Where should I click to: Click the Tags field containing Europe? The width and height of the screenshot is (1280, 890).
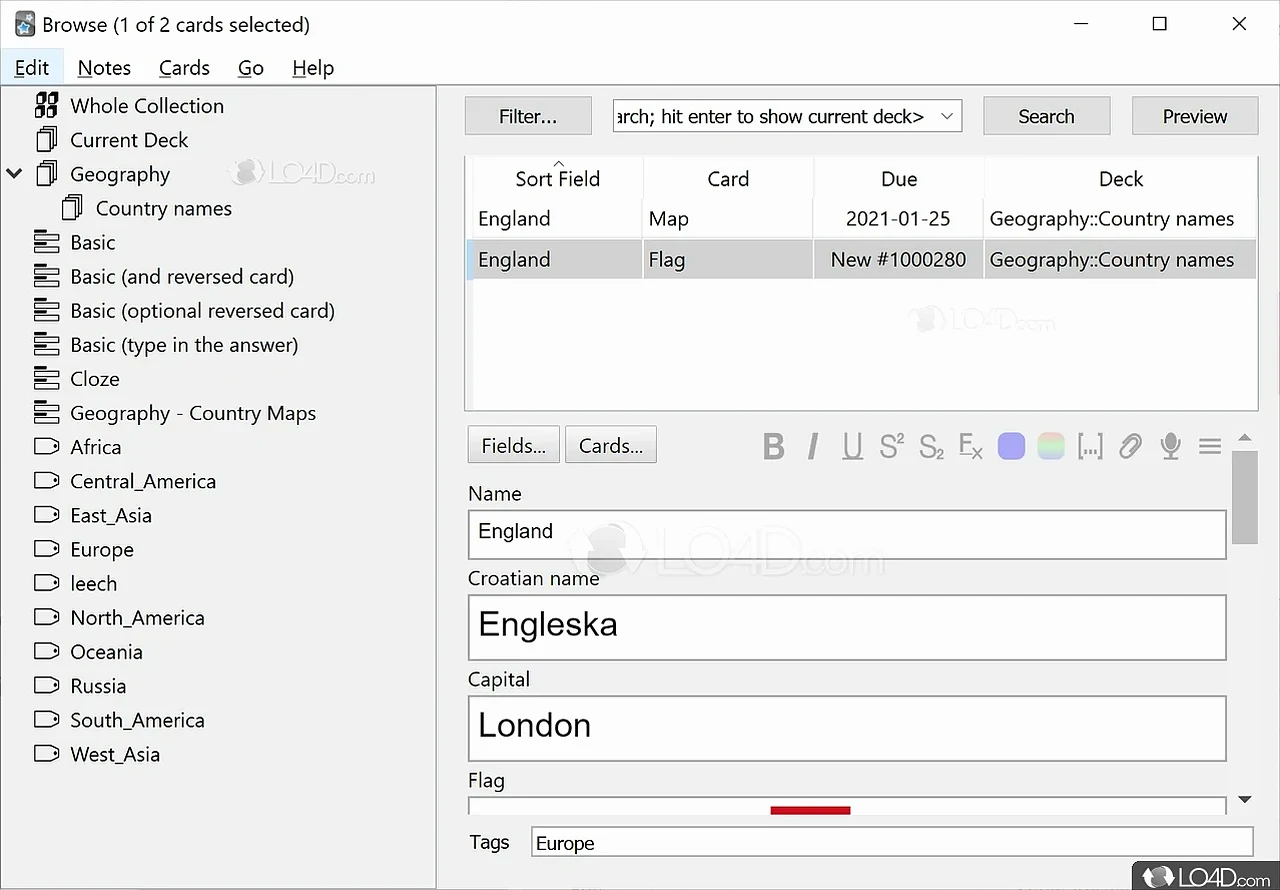point(892,843)
